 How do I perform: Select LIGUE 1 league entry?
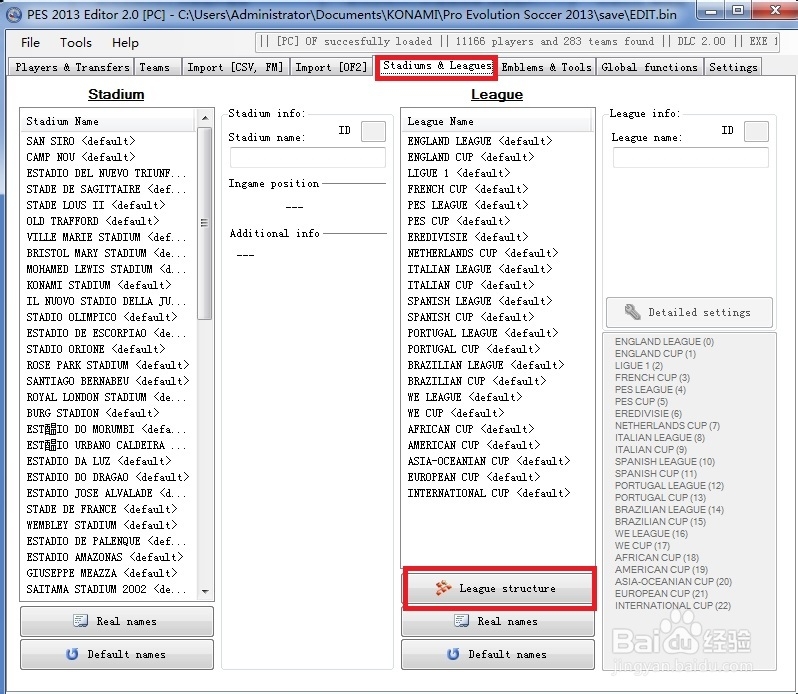point(459,173)
